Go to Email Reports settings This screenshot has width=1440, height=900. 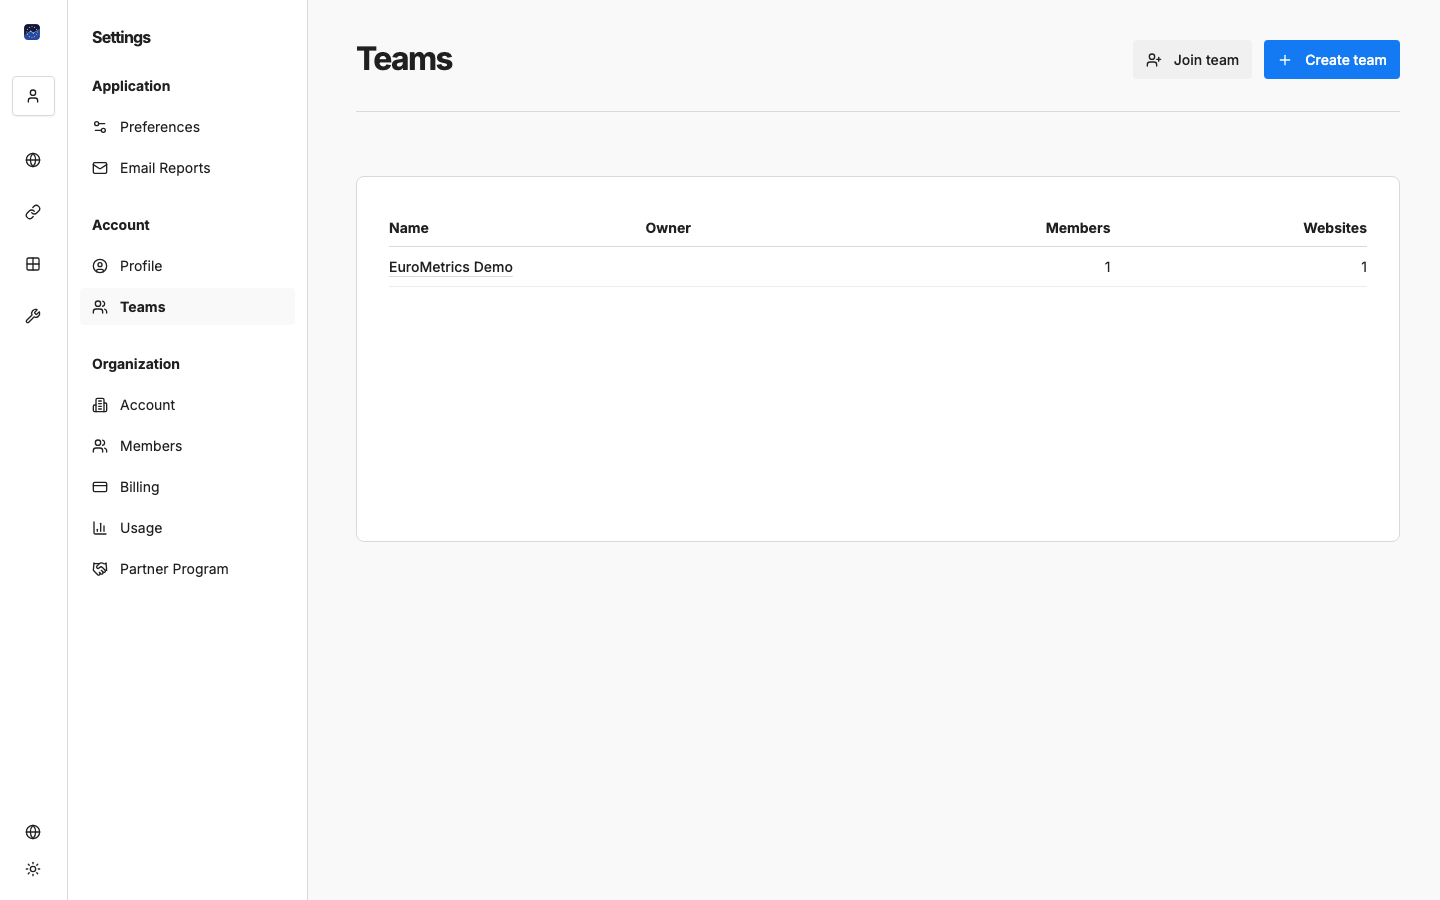pos(187,168)
